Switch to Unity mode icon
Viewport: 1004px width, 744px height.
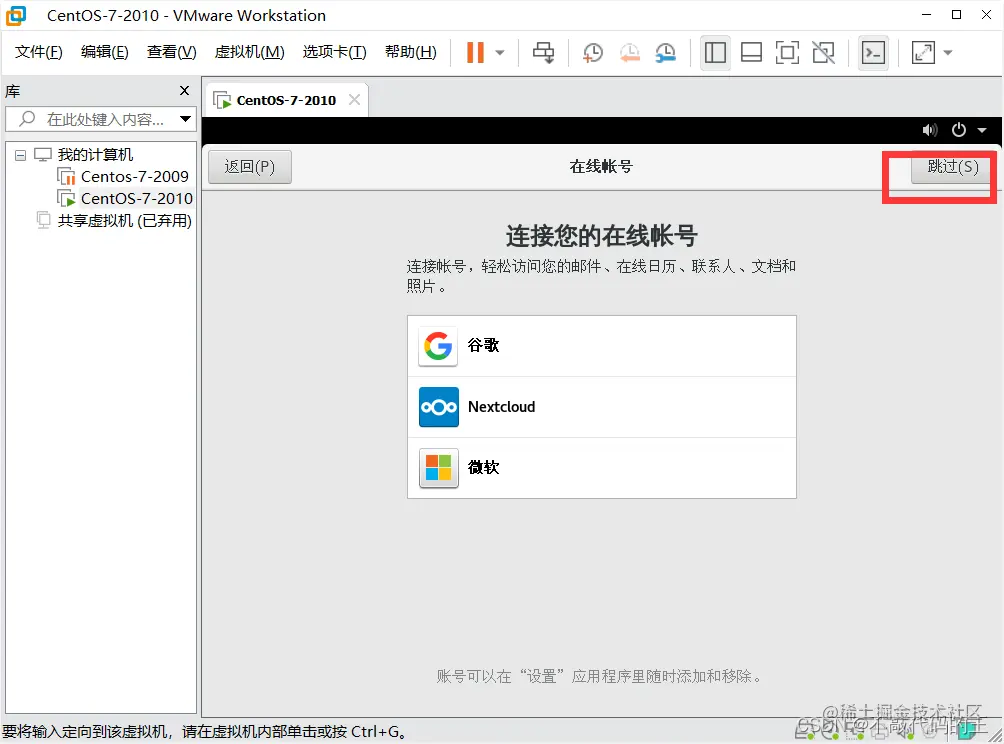click(x=823, y=53)
